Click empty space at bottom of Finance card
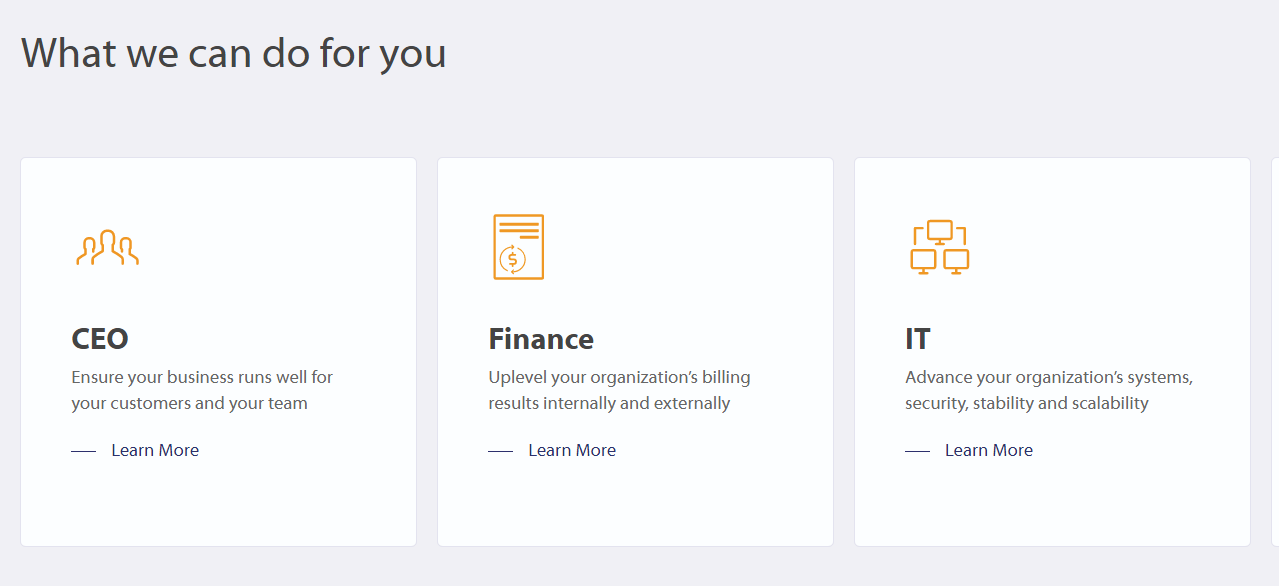 point(635,510)
